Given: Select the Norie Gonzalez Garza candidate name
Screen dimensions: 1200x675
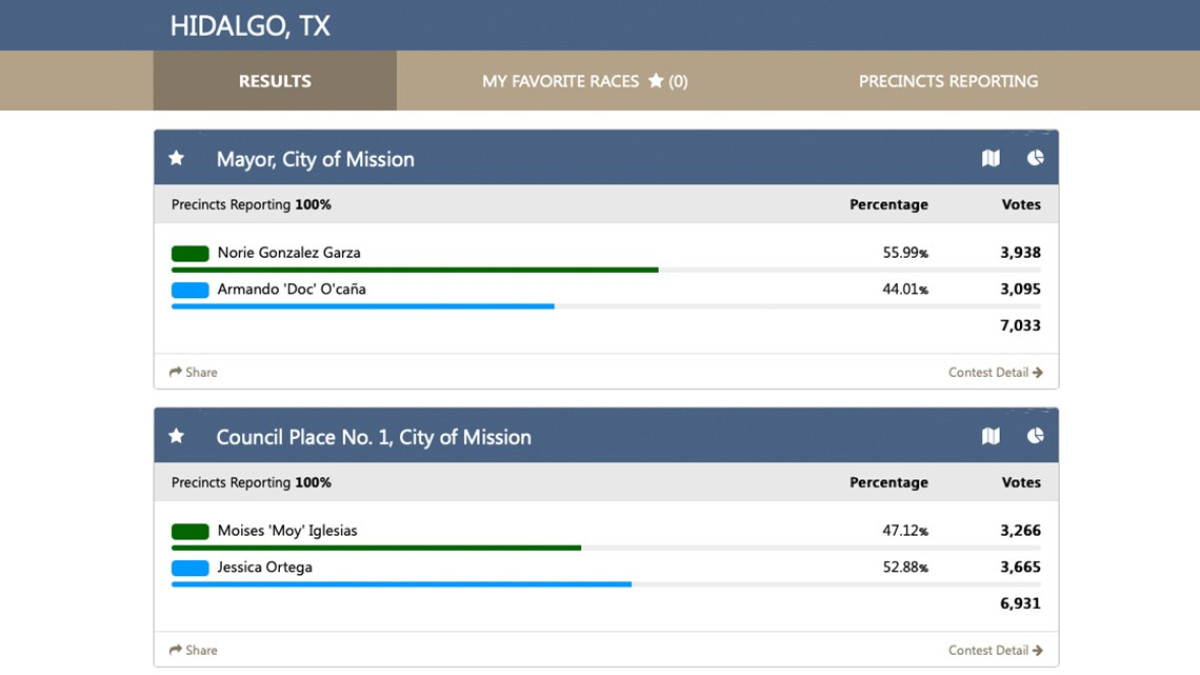Looking at the screenshot, I should pos(289,253).
